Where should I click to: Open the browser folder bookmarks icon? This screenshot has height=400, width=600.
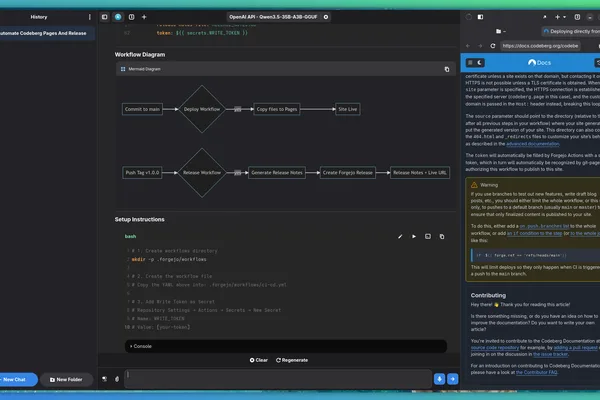pos(499,31)
